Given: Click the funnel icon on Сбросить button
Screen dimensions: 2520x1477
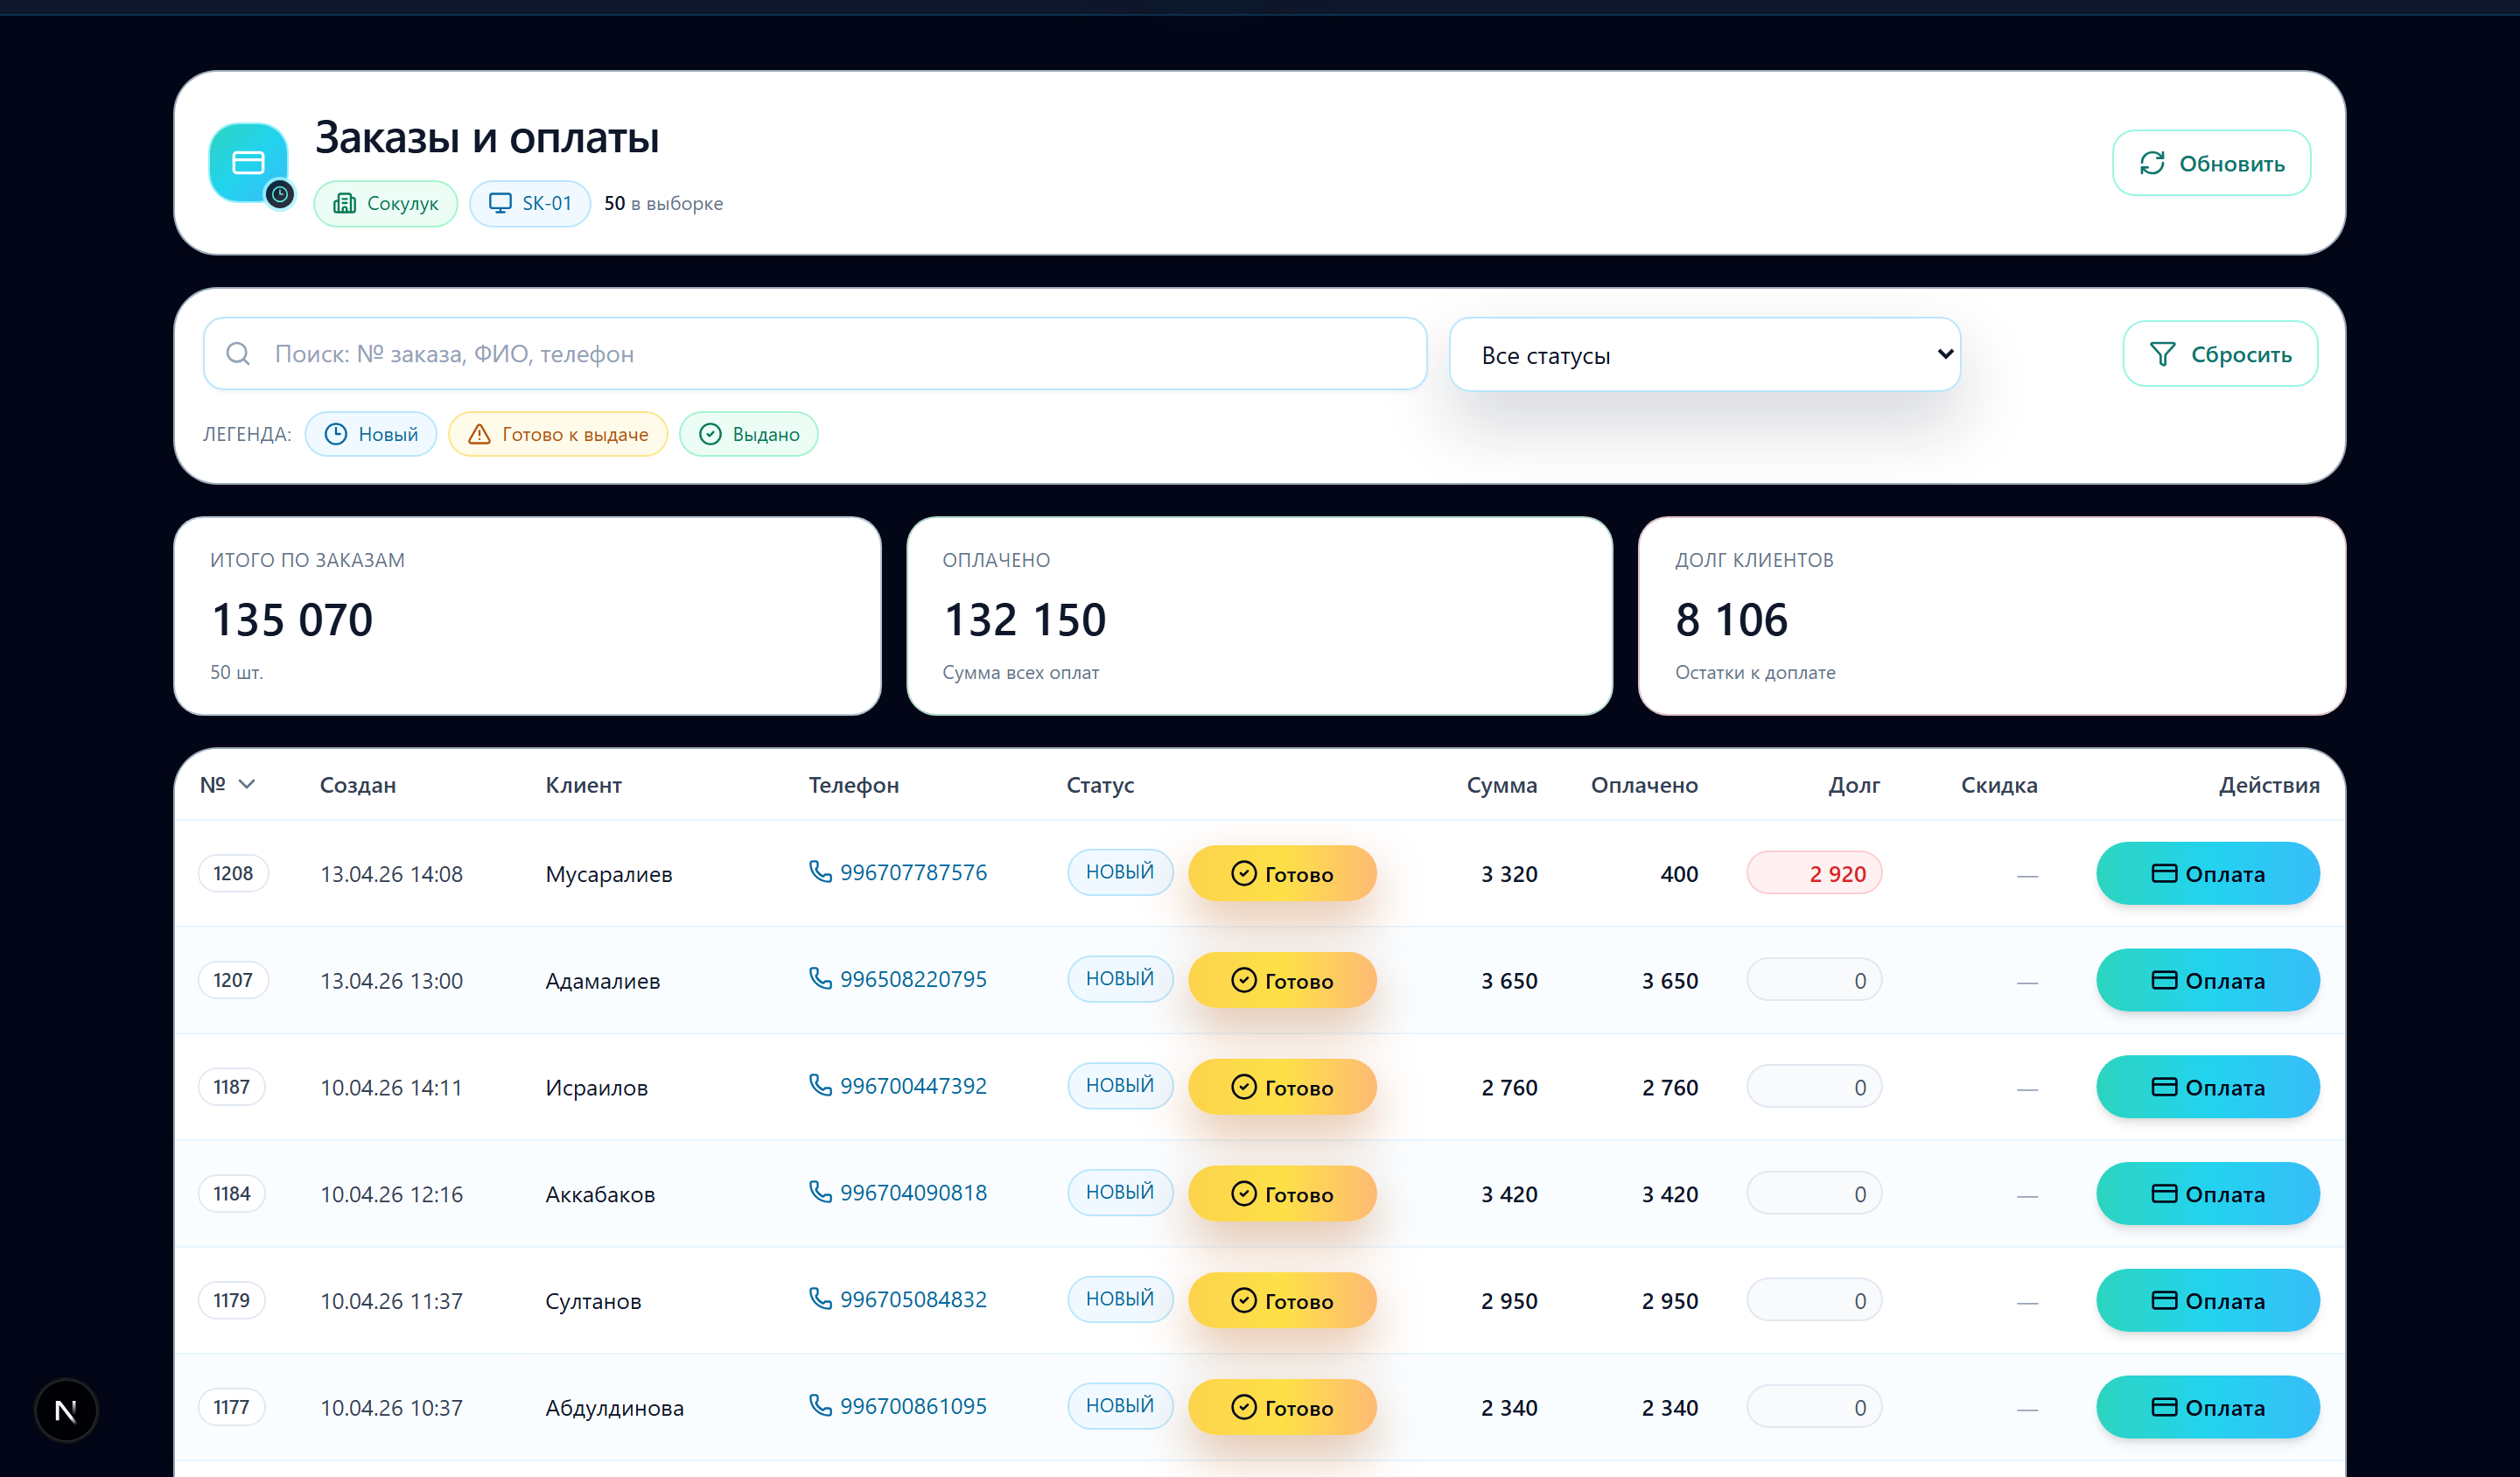Looking at the screenshot, I should click(2162, 354).
